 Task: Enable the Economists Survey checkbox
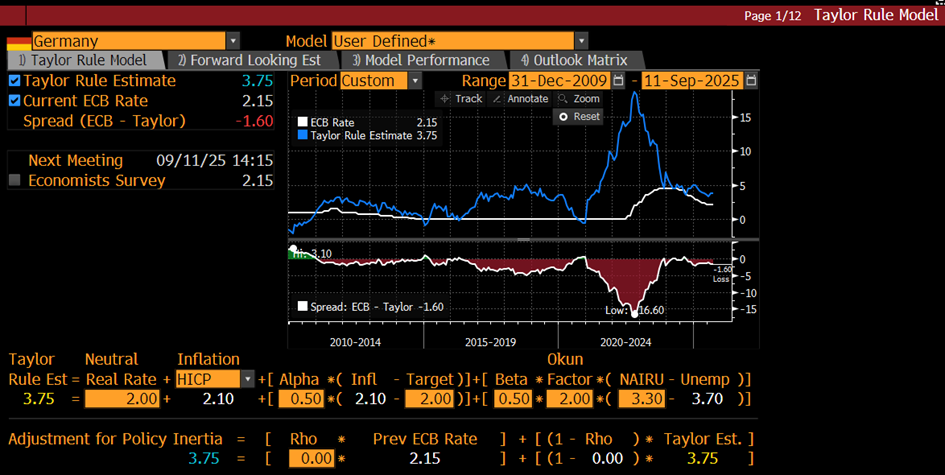(x=14, y=181)
